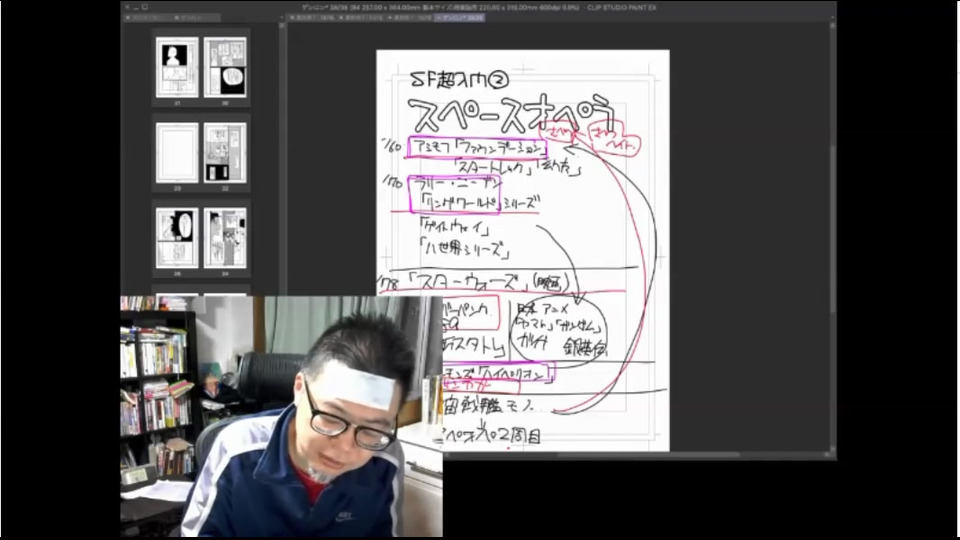This screenshot has width=960, height=540.
Task: Select the page 32 thumbnail in the page manager
Action: 225,153
